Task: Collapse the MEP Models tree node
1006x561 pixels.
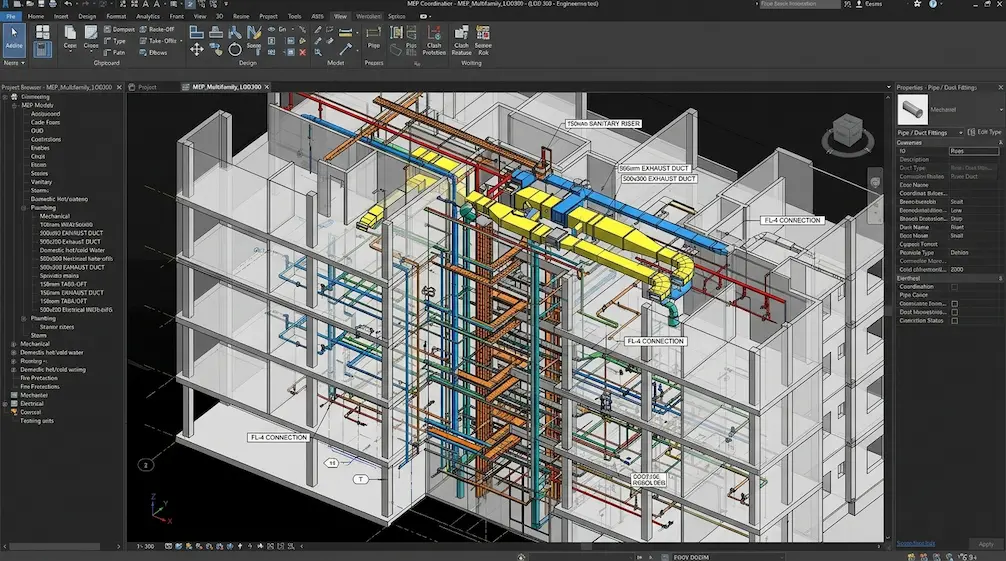Action: [x=14, y=105]
